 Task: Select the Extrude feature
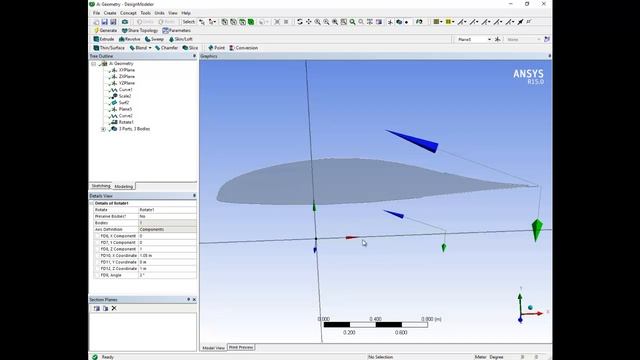click(104, 39)
